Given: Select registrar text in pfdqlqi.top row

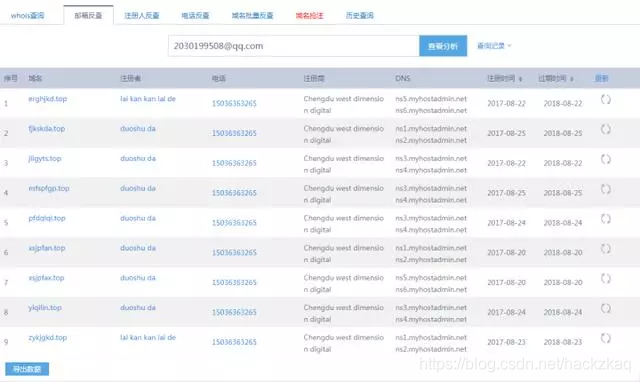Looking at the screenshot, I should tap(344, 224).
